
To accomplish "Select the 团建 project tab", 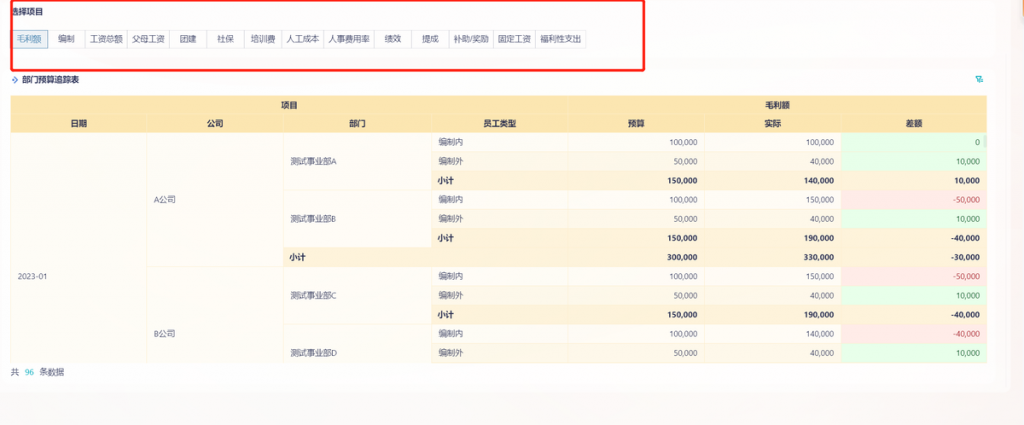I will point(187,39).
